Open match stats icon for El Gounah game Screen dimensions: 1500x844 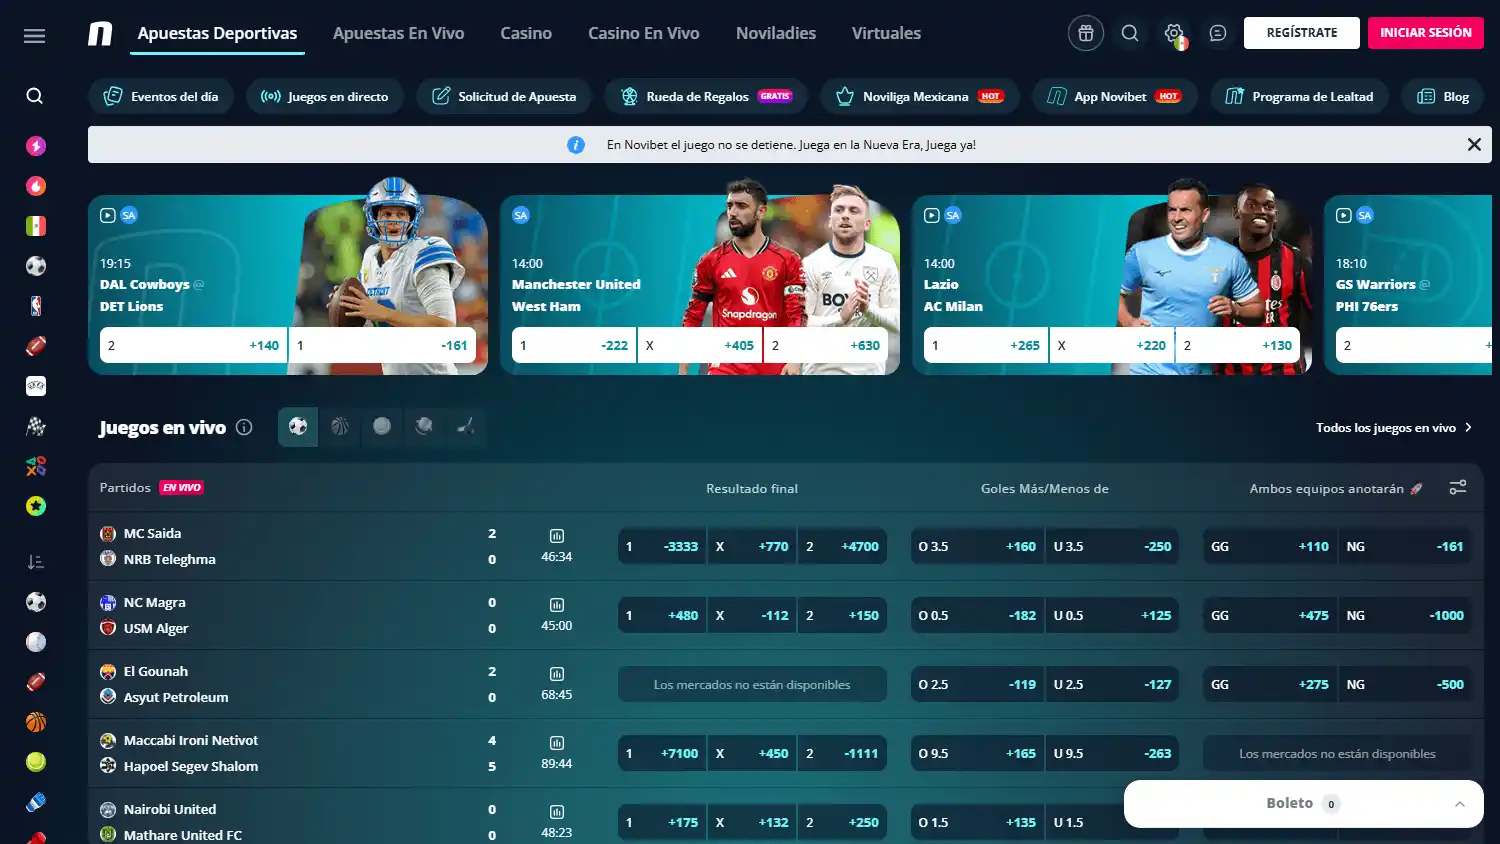557,674
